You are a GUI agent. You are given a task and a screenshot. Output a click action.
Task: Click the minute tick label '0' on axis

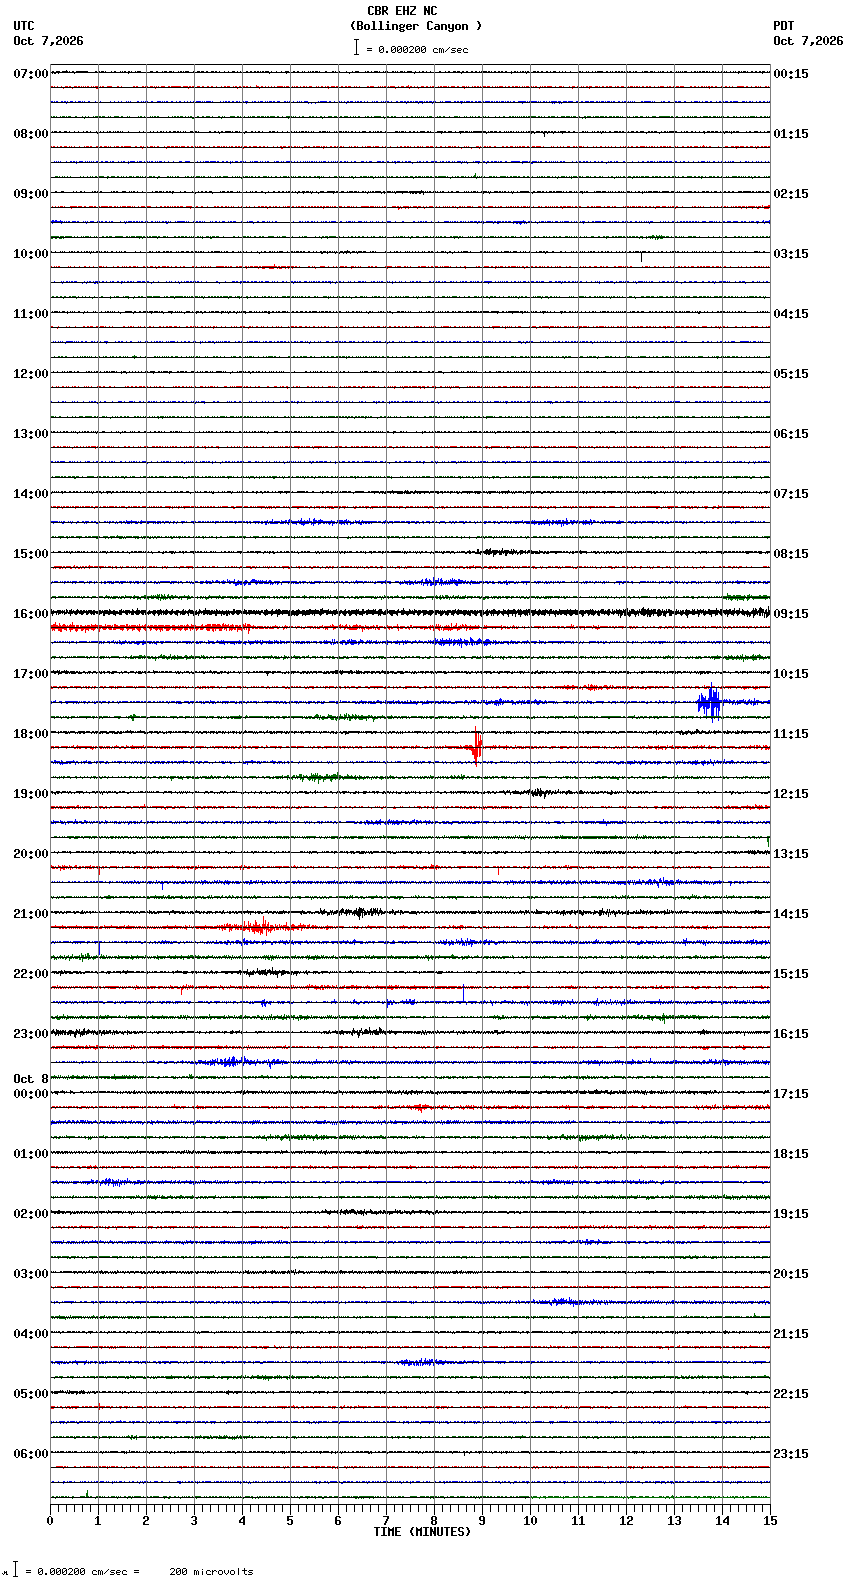pyautogui.click(x=50, y=1521)
